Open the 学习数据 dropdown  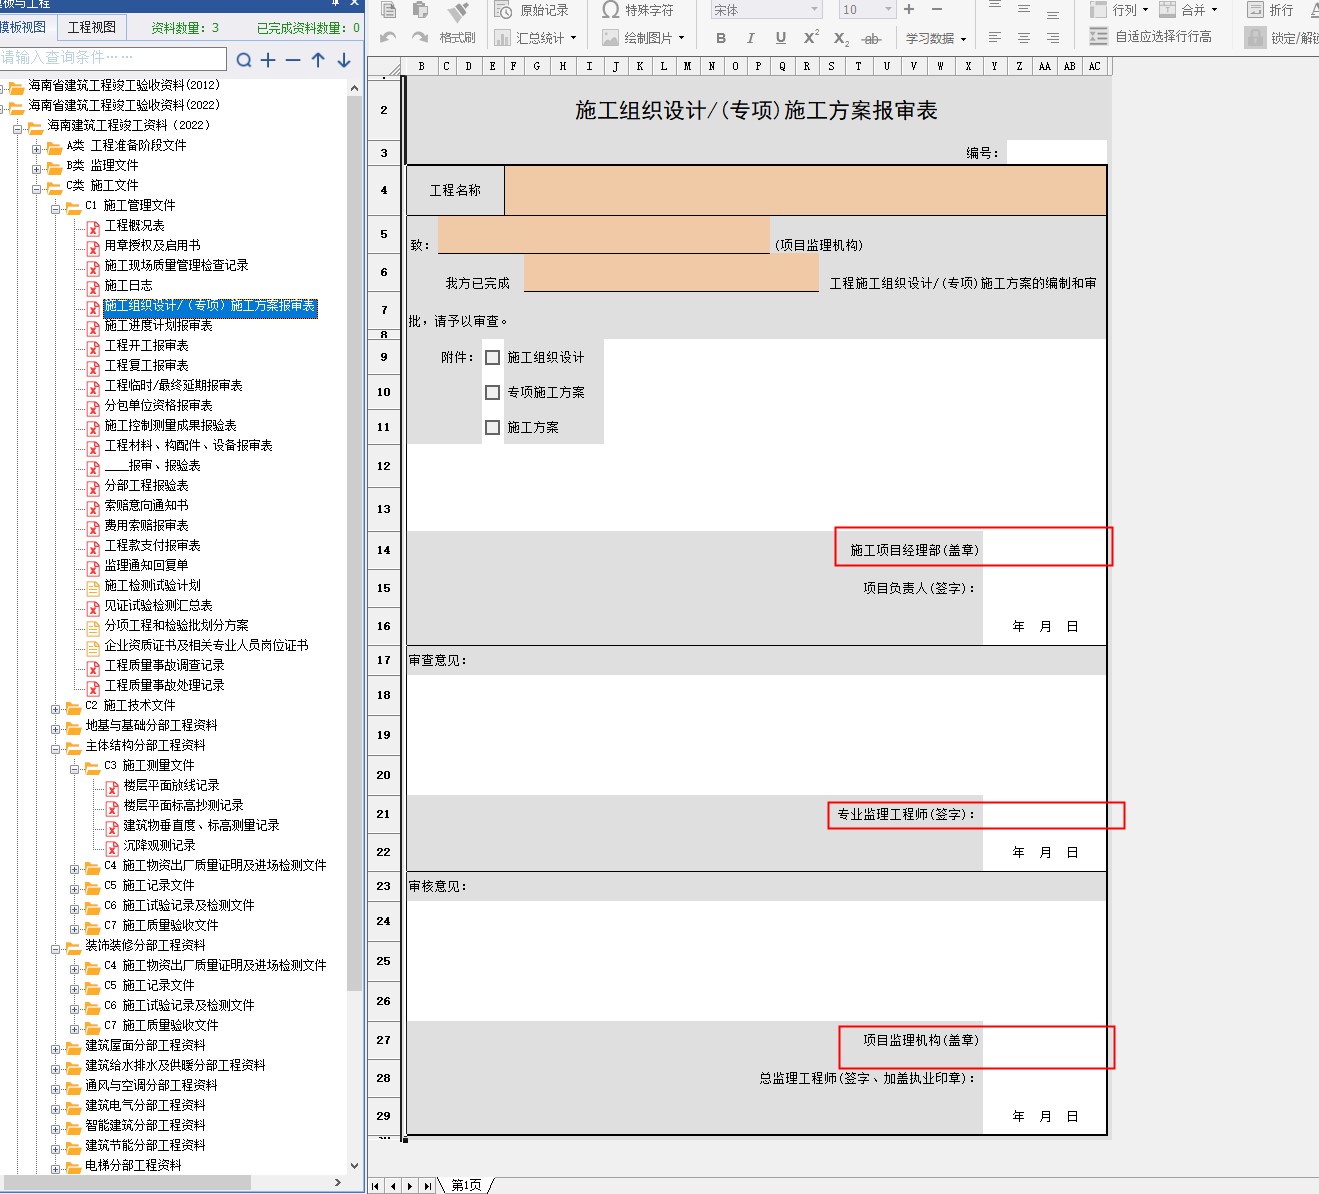coord(963,39)
